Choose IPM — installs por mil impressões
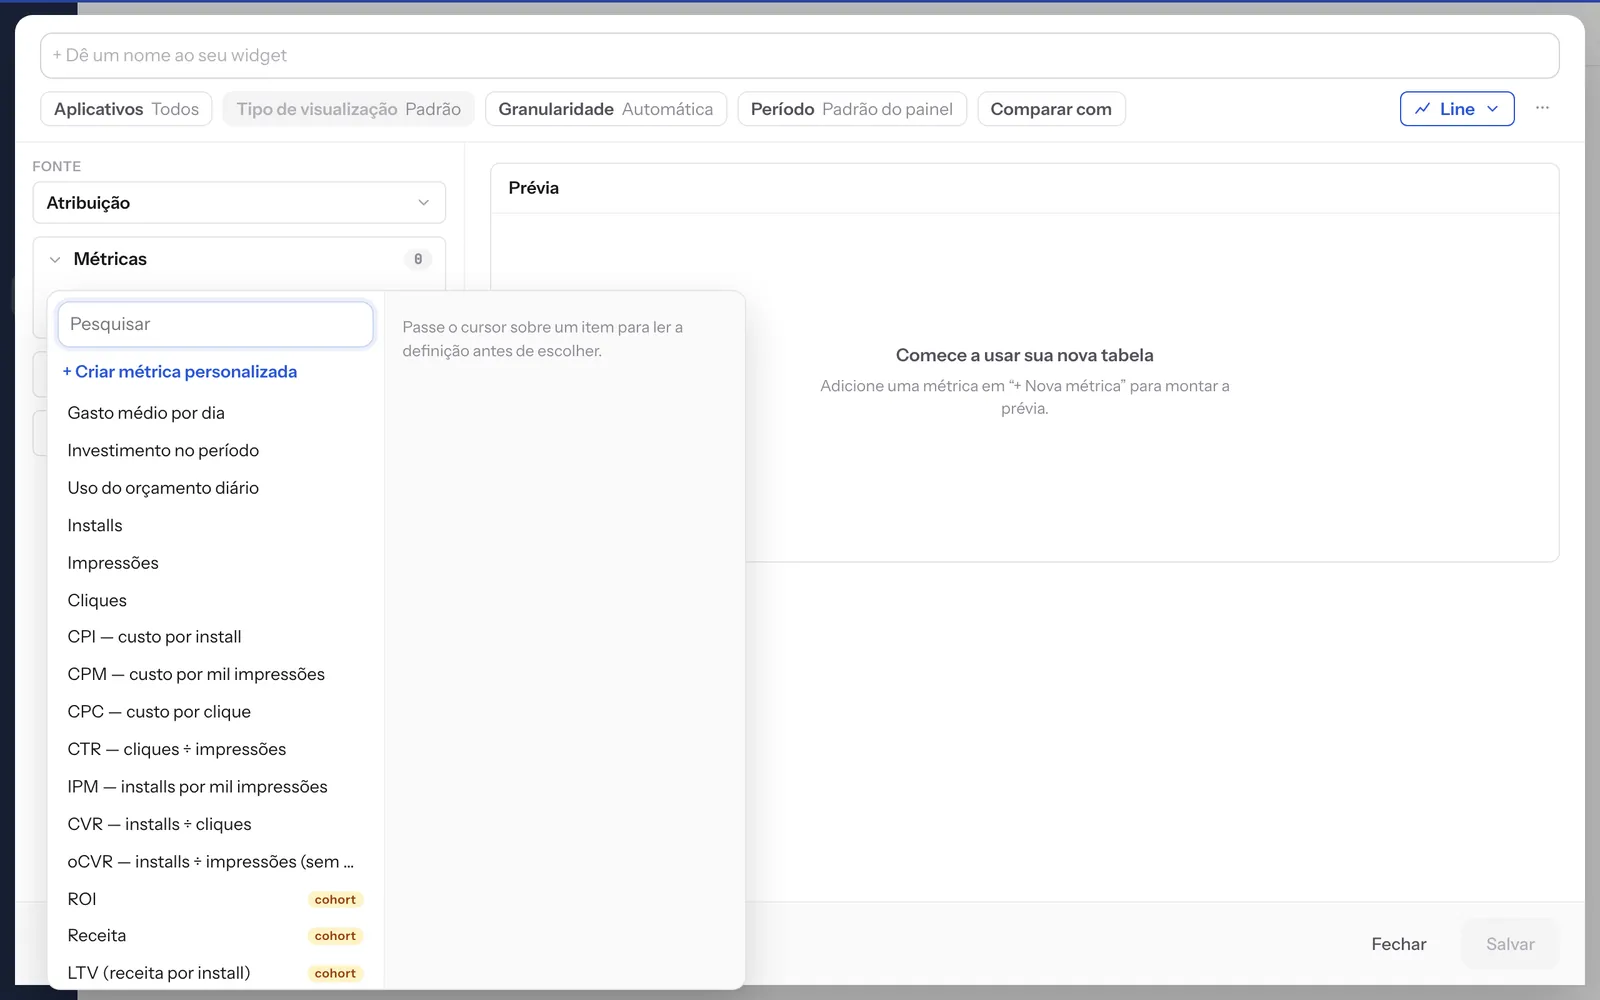1600x1000 pixels. point(215,787)
